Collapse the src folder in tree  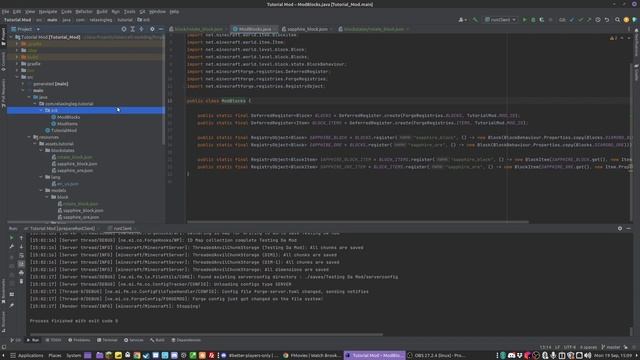point(17,77)
